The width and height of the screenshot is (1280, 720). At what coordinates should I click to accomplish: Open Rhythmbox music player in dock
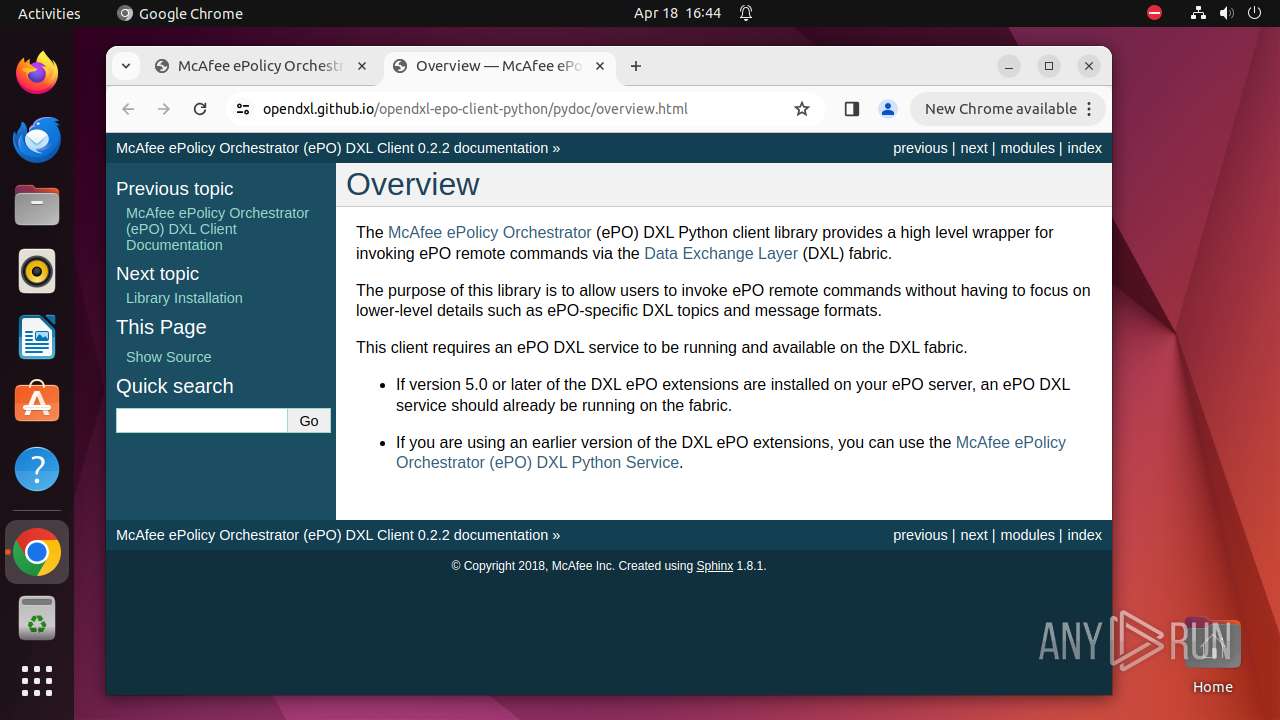tap(37, 271)
